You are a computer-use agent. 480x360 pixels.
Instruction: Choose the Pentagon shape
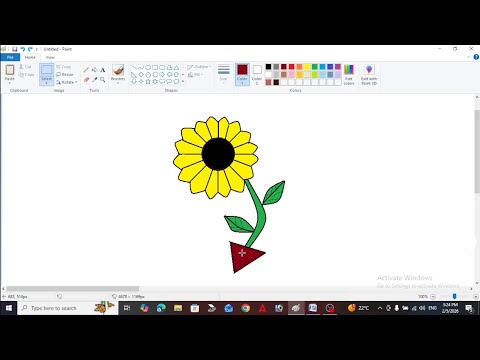[148, 74]
